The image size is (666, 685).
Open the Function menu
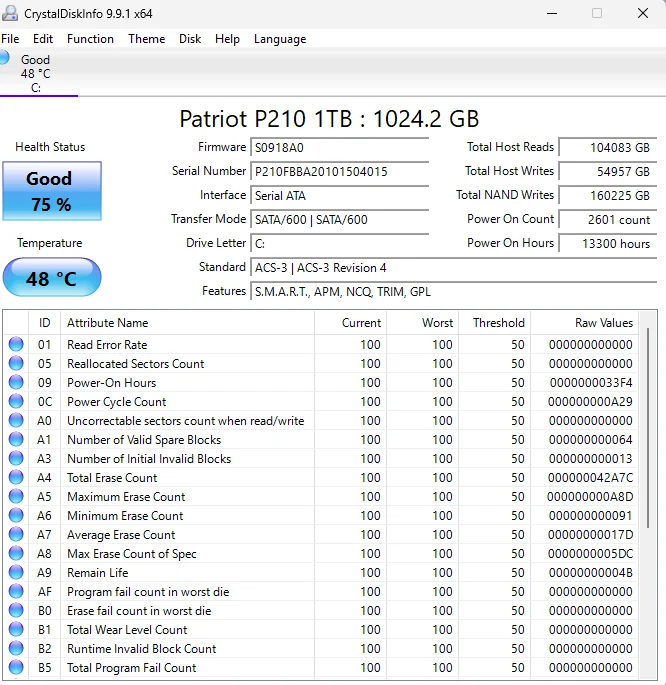coord(90,39)
